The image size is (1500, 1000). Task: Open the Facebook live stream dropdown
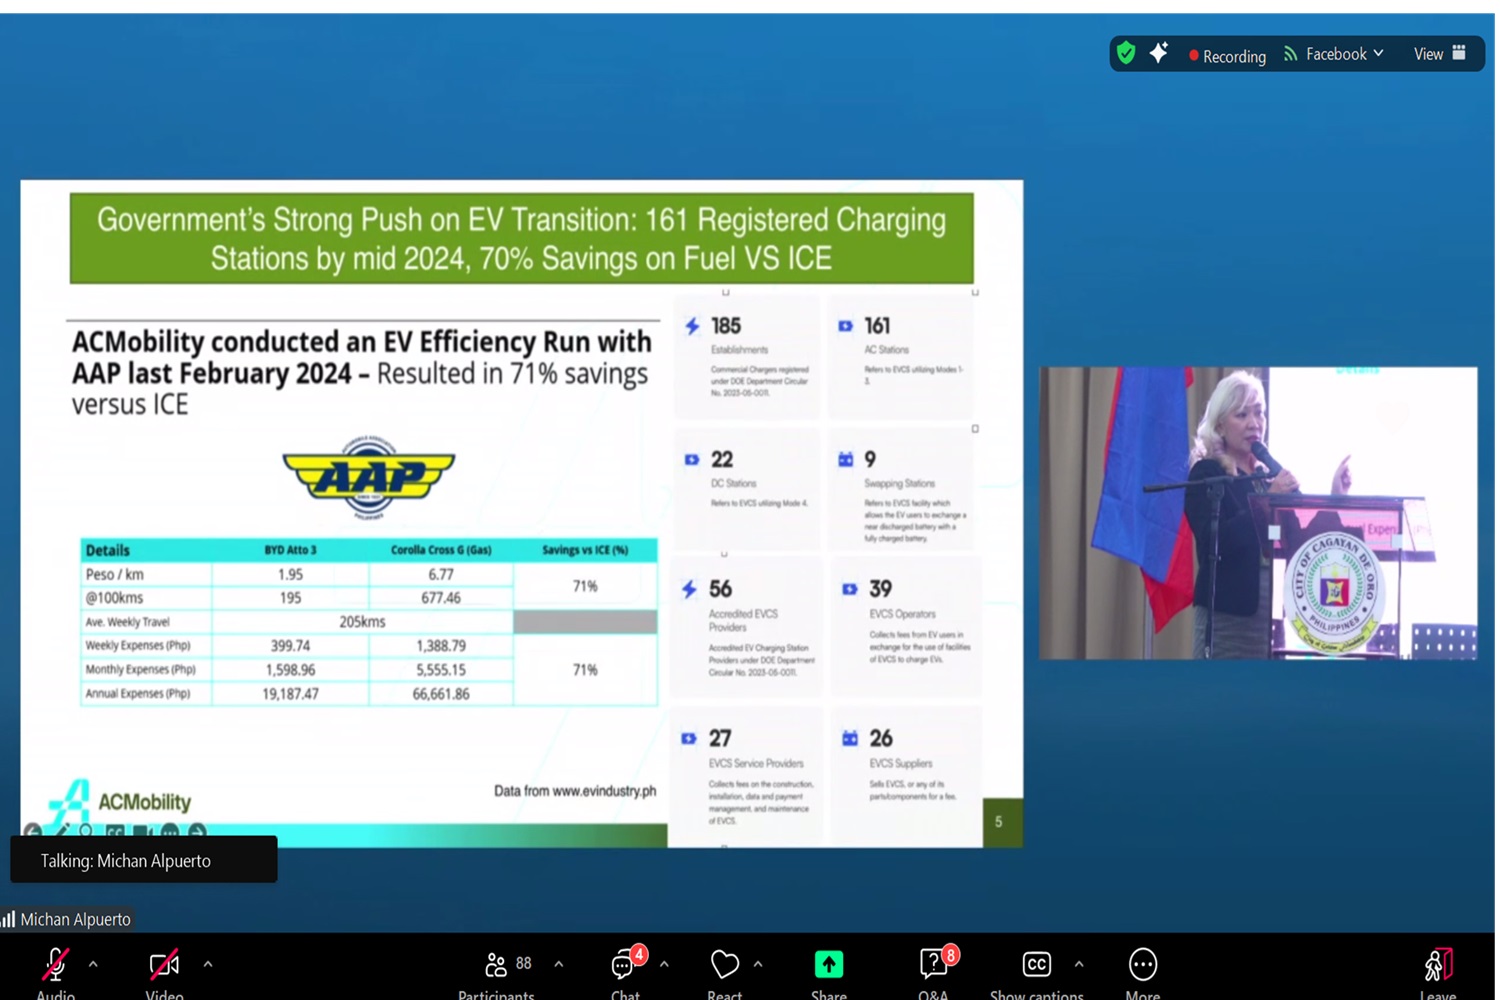1344,54
